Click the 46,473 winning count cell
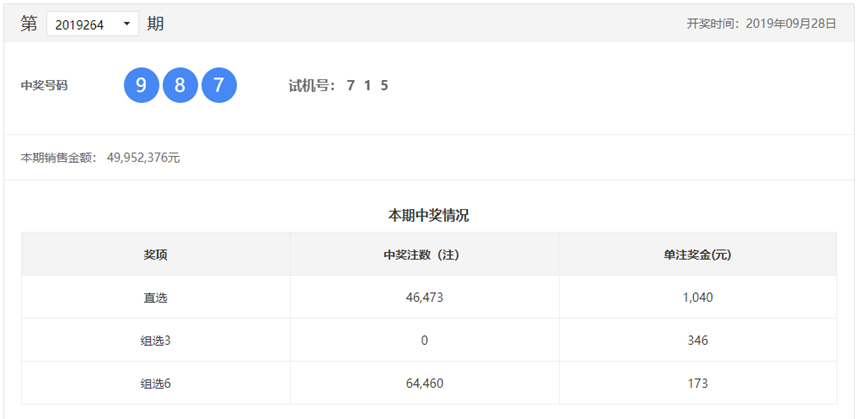865x419 pixels. pos(424,298)
